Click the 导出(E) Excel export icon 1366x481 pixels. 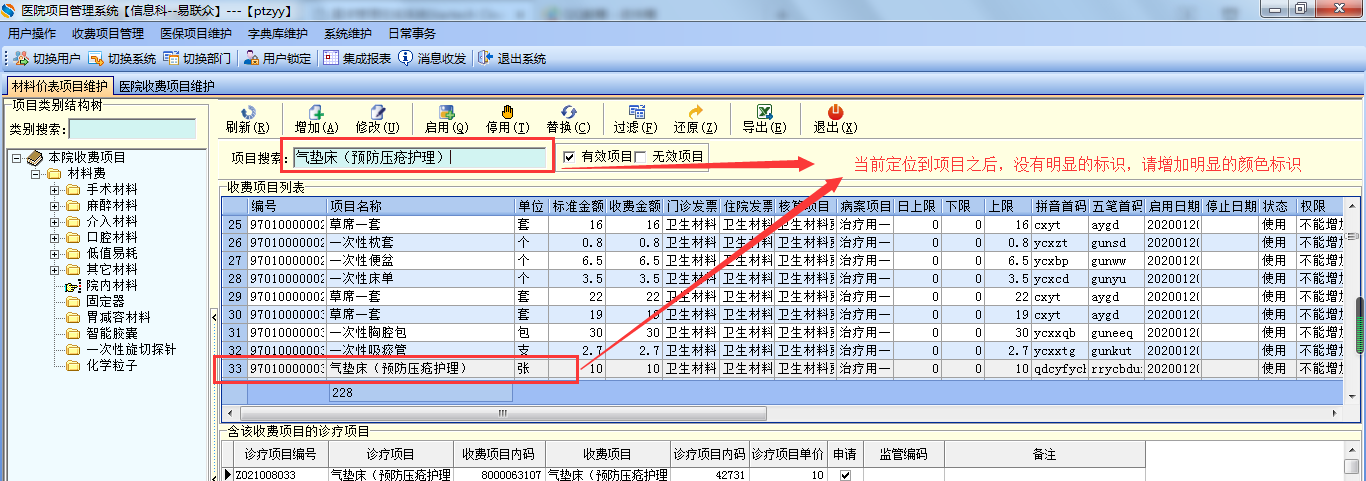tap(764, 112)
